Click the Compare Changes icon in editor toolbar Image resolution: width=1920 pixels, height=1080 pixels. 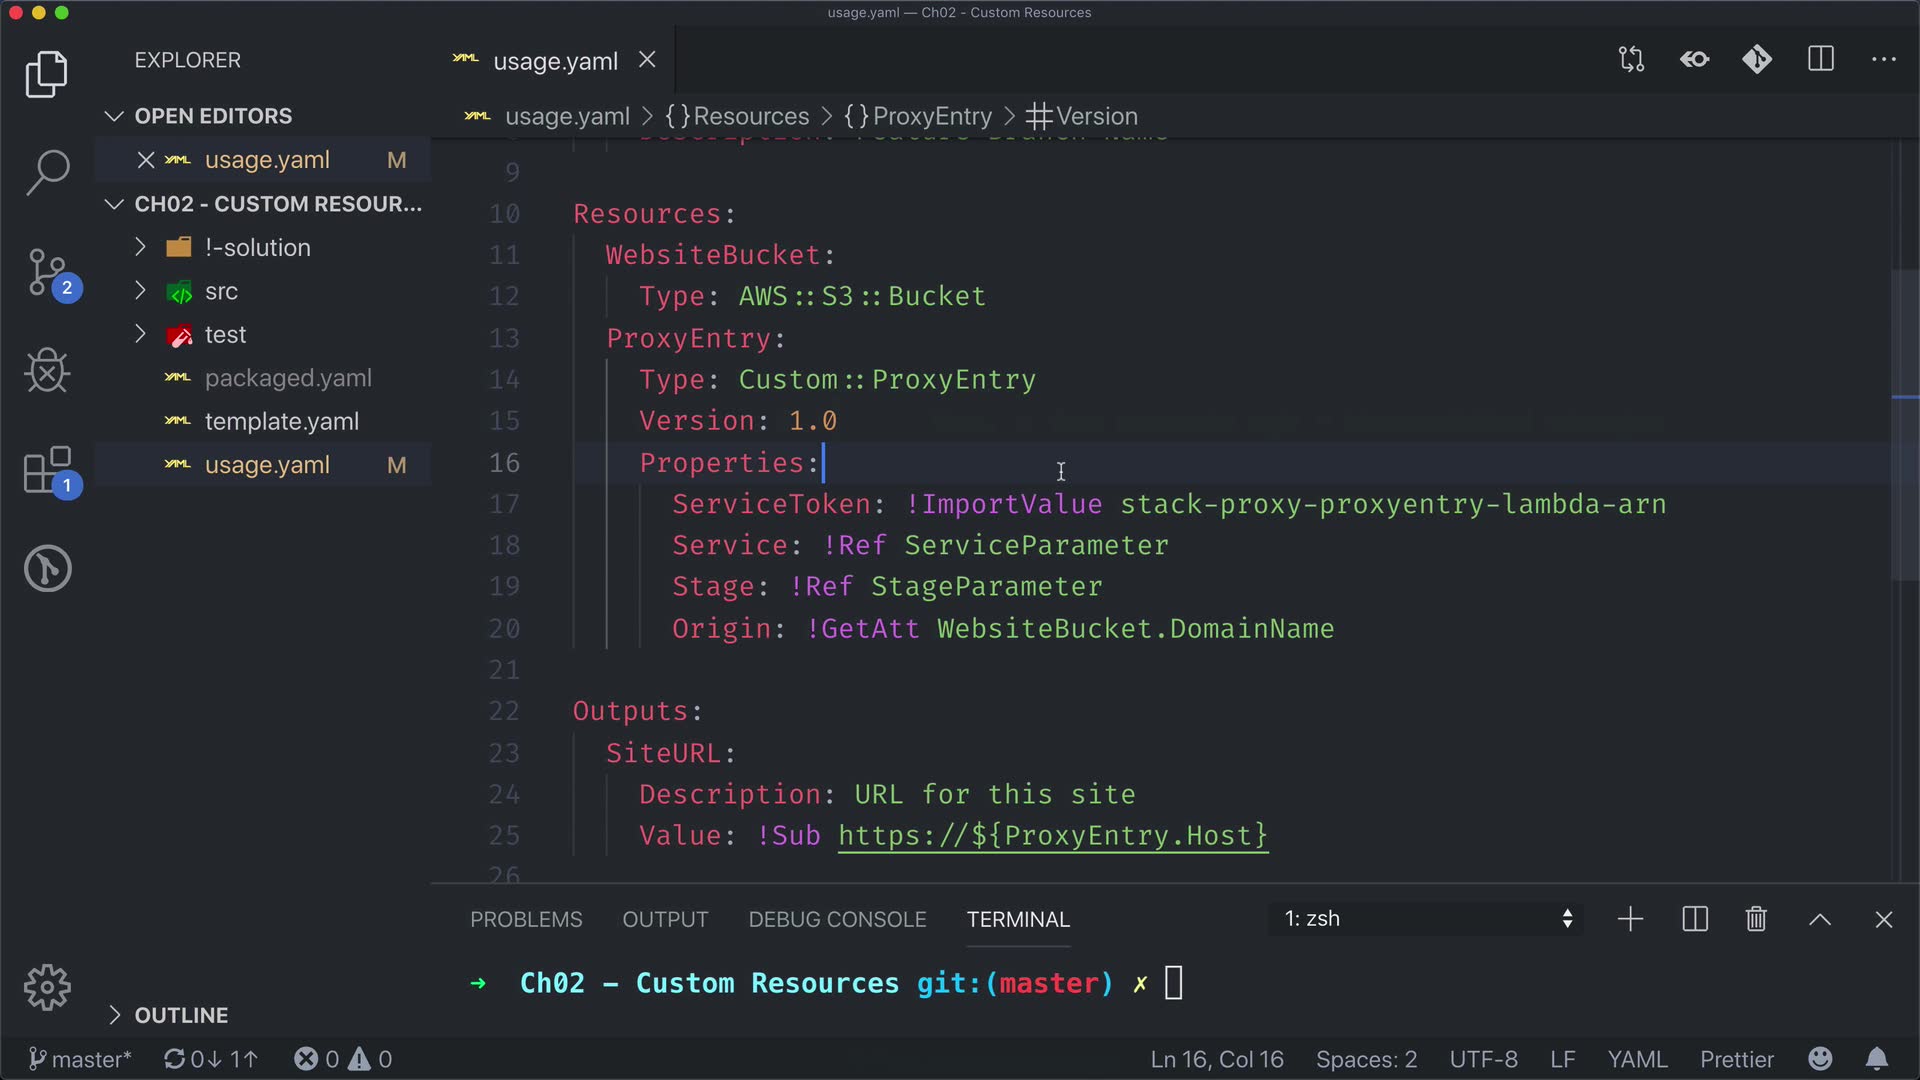click(x=1631, y=60)
